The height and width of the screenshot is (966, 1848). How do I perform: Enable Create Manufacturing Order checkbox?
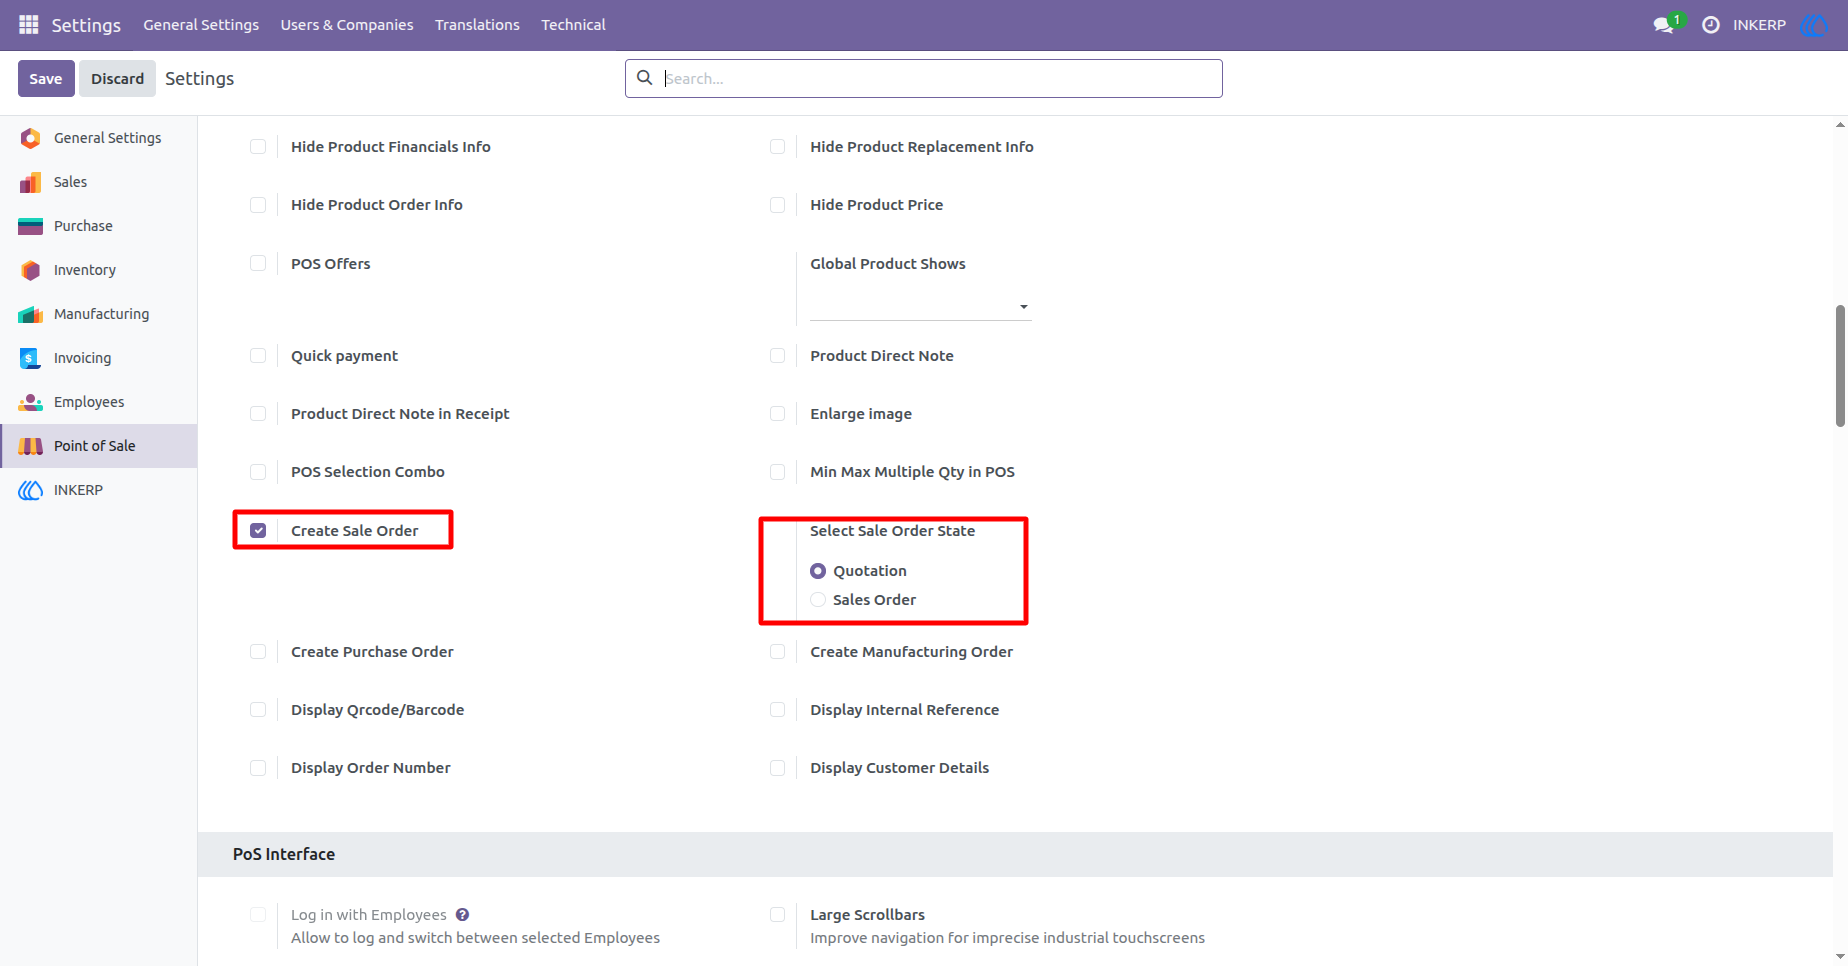click(x=777, y=652)
